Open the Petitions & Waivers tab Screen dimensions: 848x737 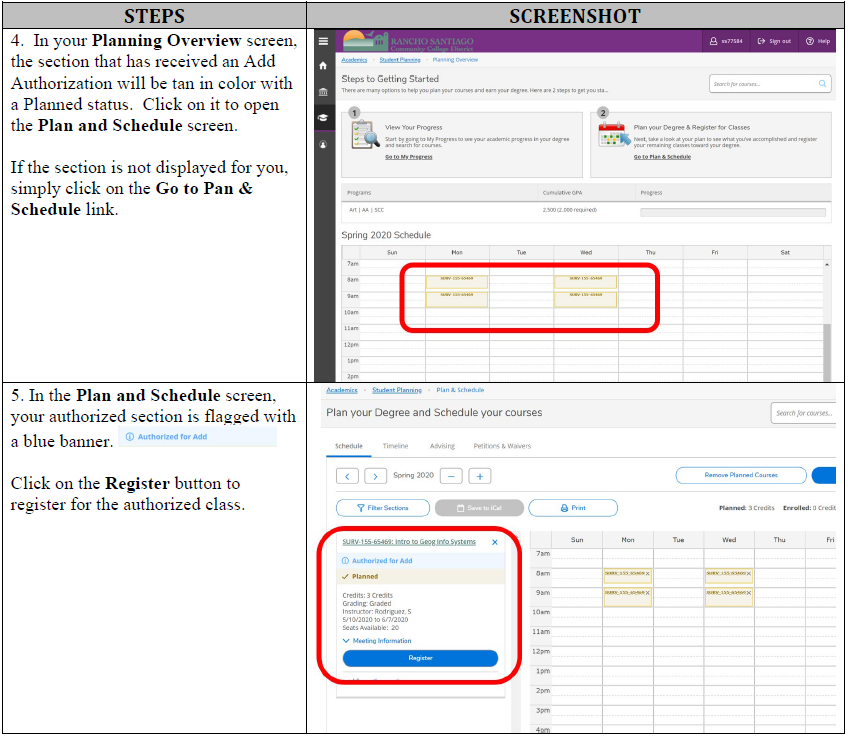click(x=503, y=446)
